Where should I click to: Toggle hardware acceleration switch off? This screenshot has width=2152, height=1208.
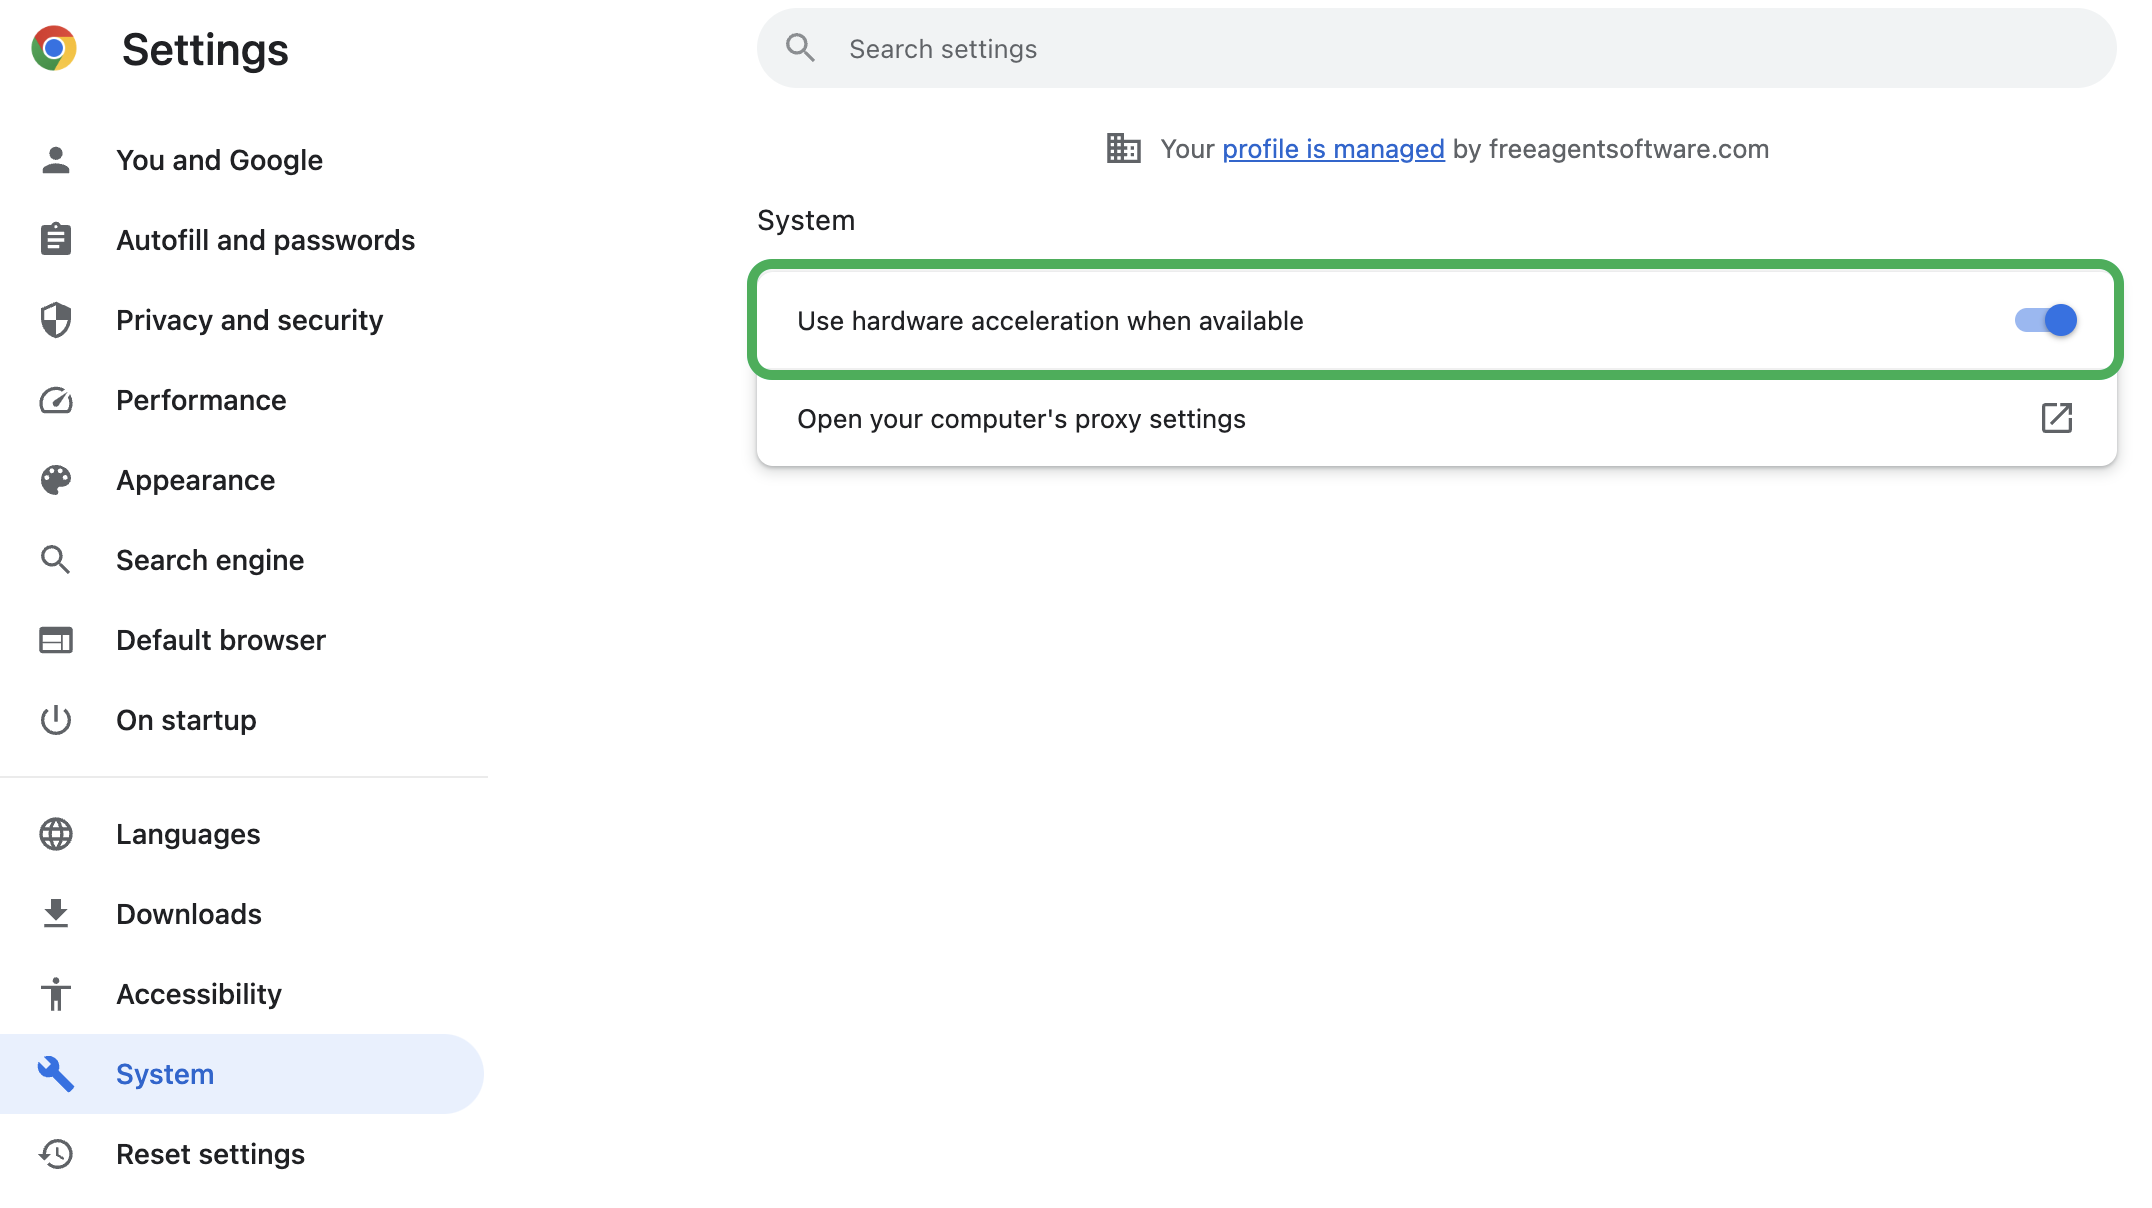click(x=2046, y=320)
